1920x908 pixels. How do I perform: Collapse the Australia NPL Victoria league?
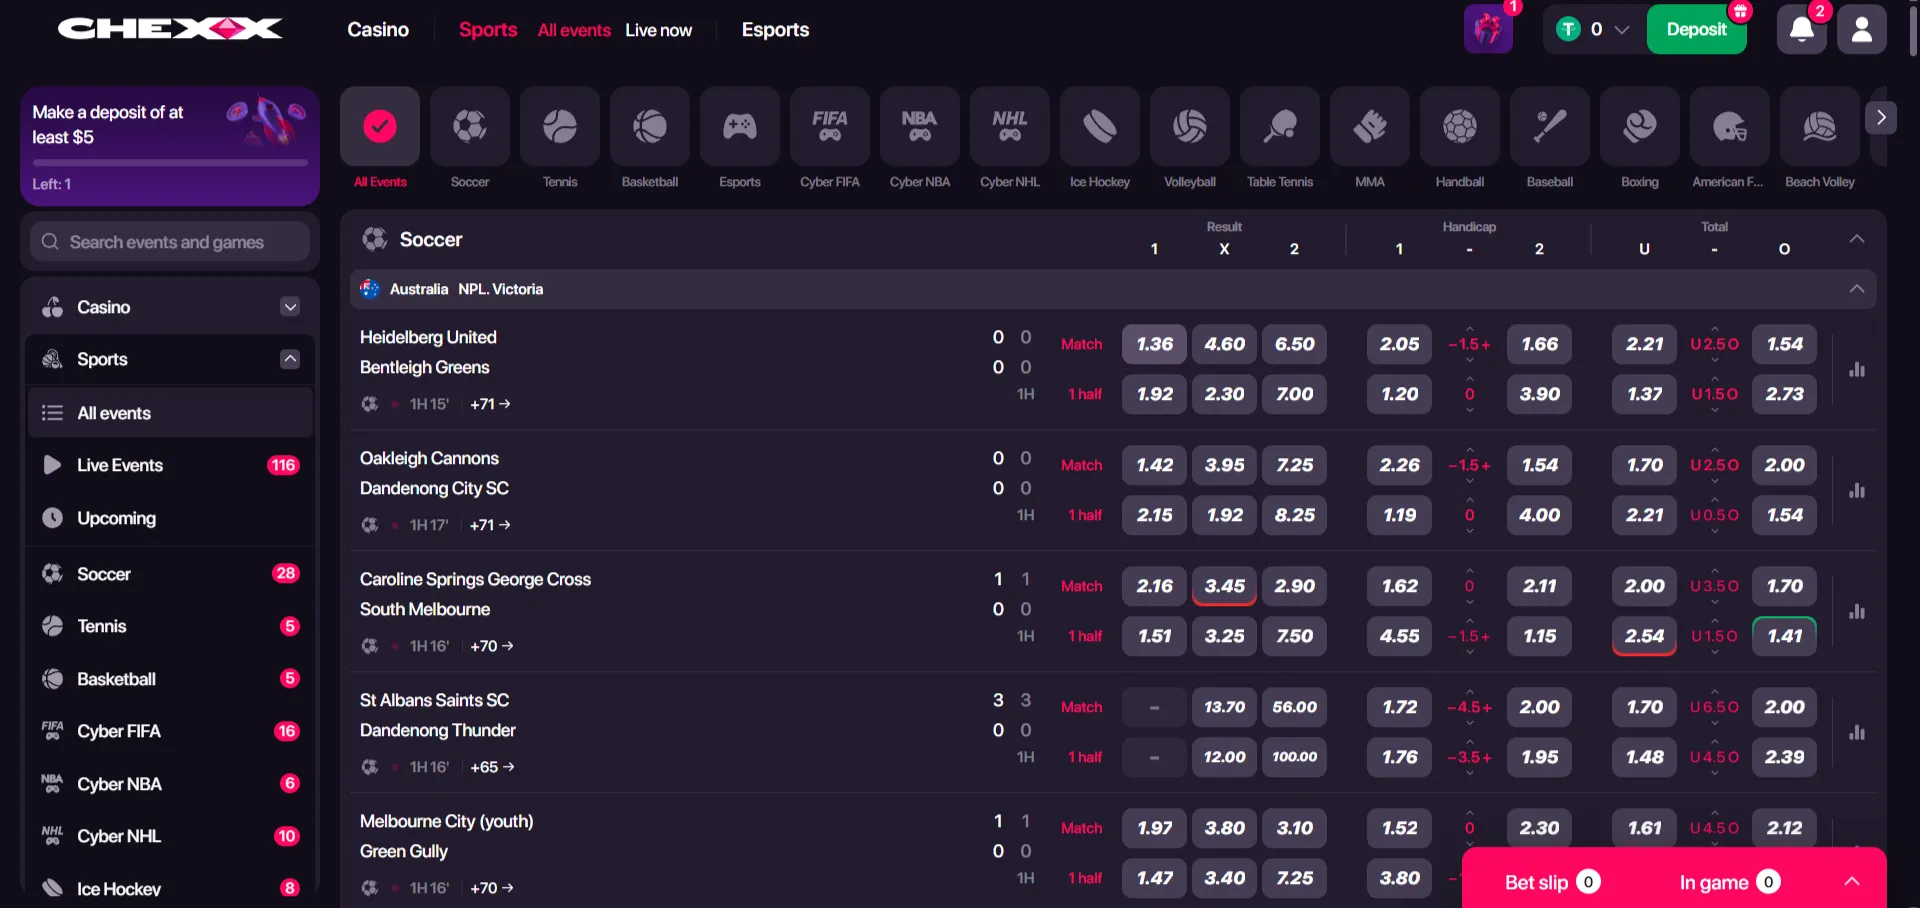(1857, 289)
